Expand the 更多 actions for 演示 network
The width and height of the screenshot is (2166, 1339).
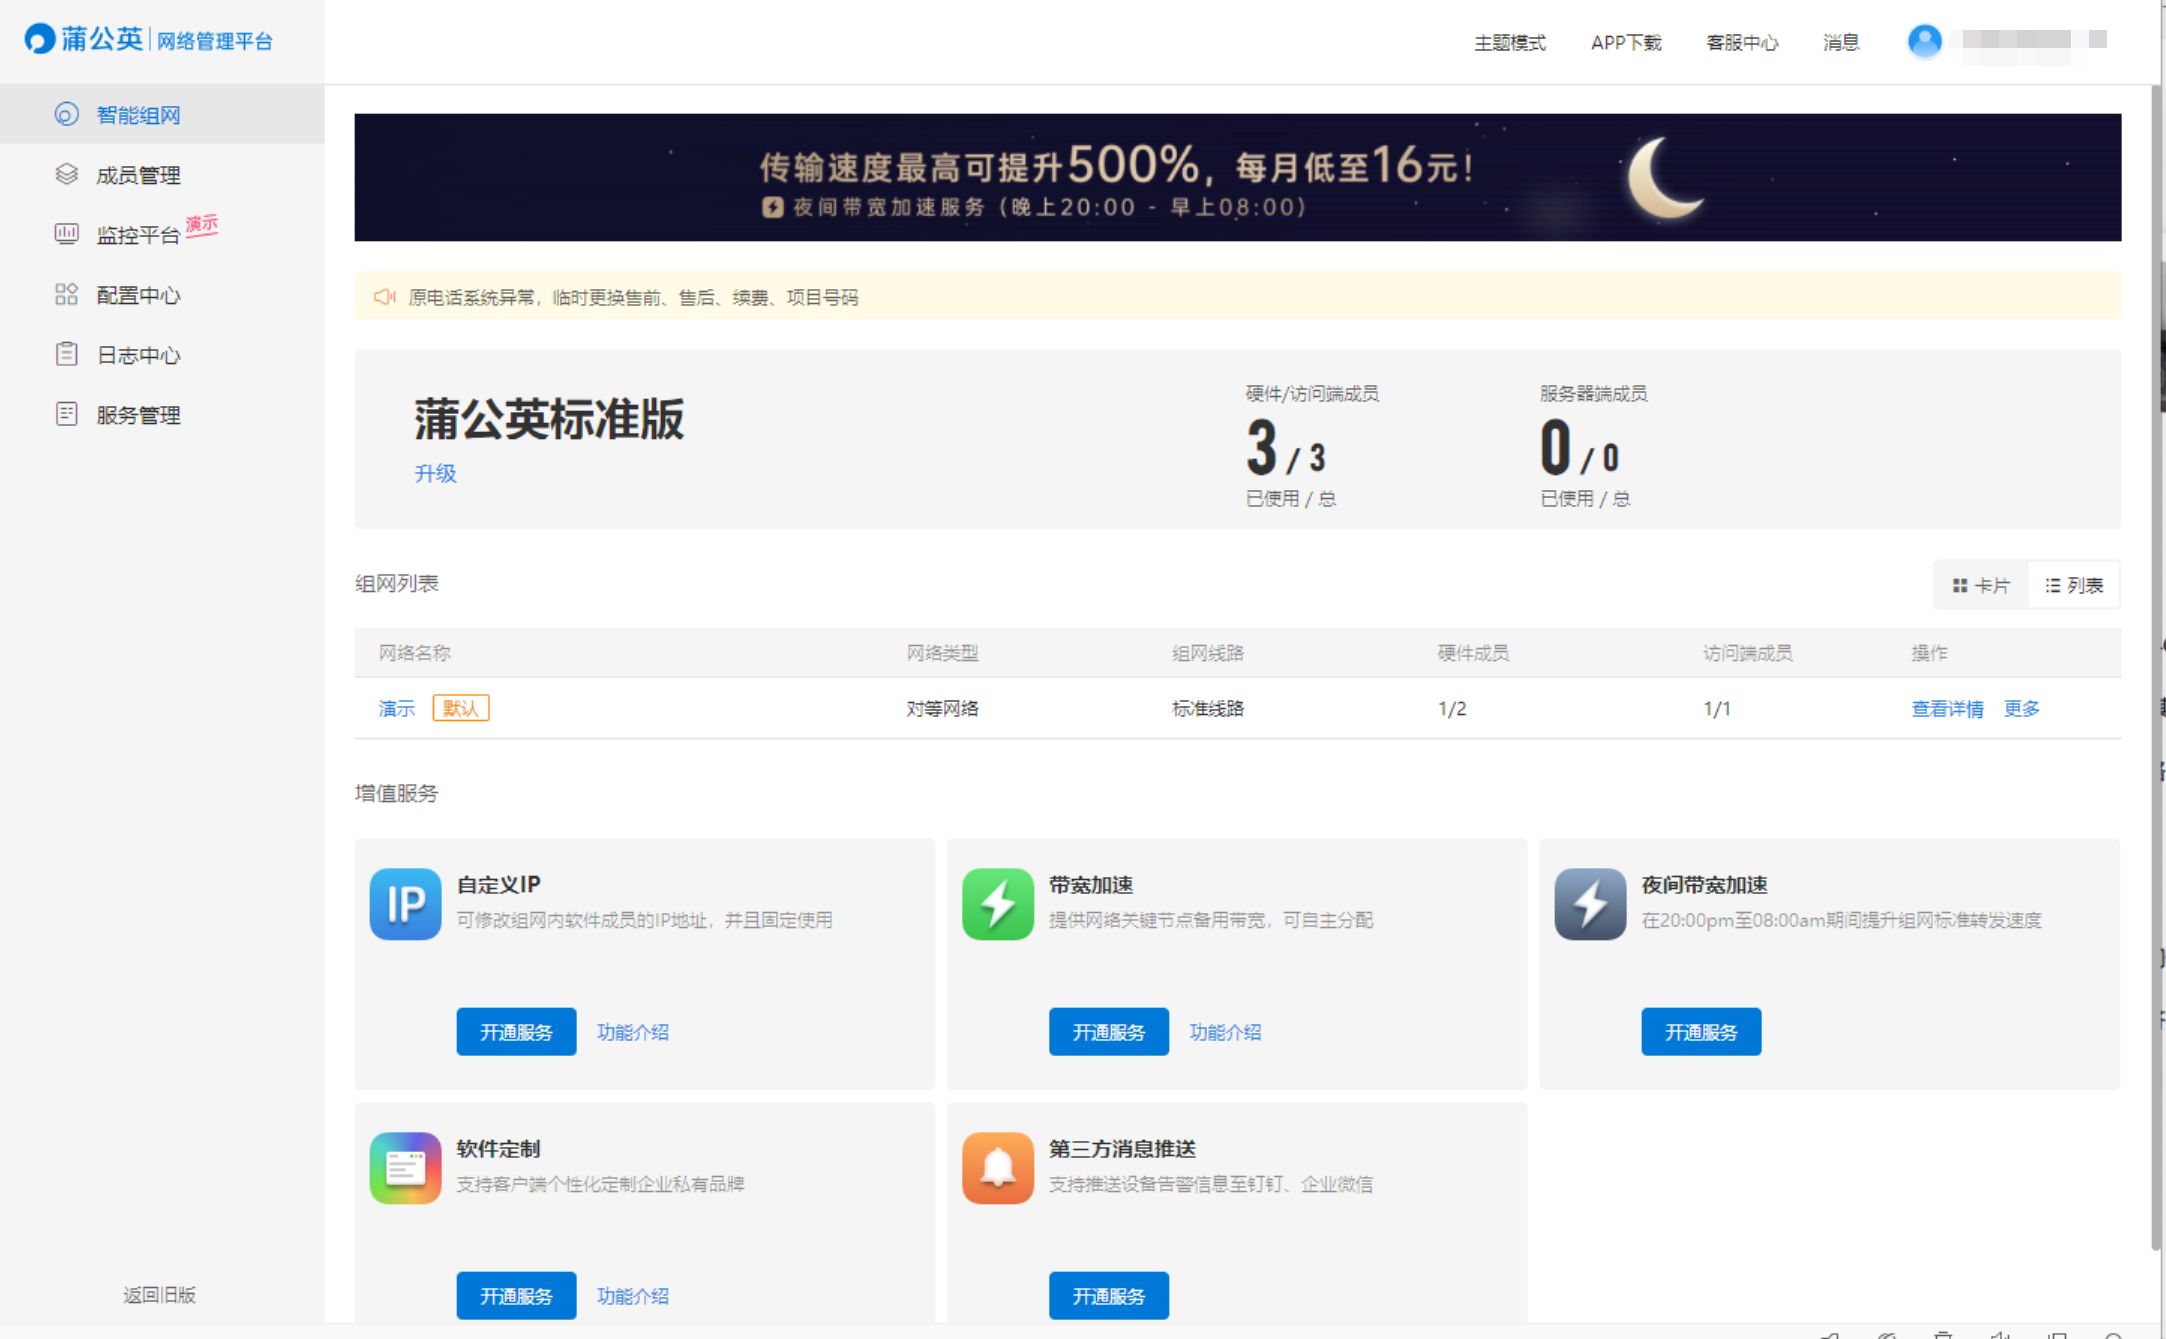tap(2021, 708)
